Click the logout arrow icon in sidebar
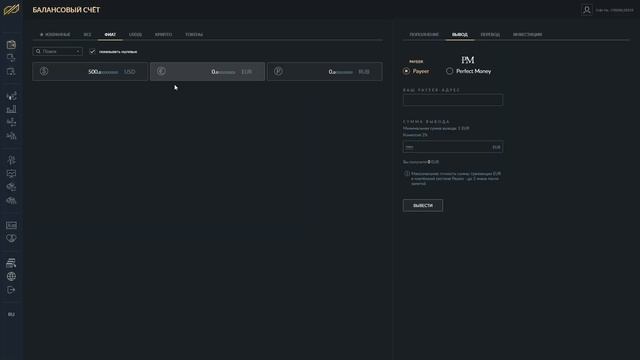The height and width of the screenshot is (360, 640). click(11, 290)
